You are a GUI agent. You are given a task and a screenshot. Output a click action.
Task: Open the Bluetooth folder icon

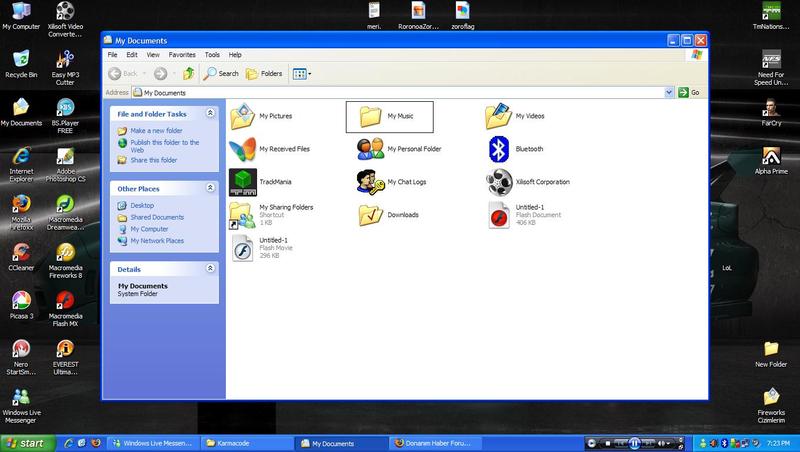click(x=500, y=149)
